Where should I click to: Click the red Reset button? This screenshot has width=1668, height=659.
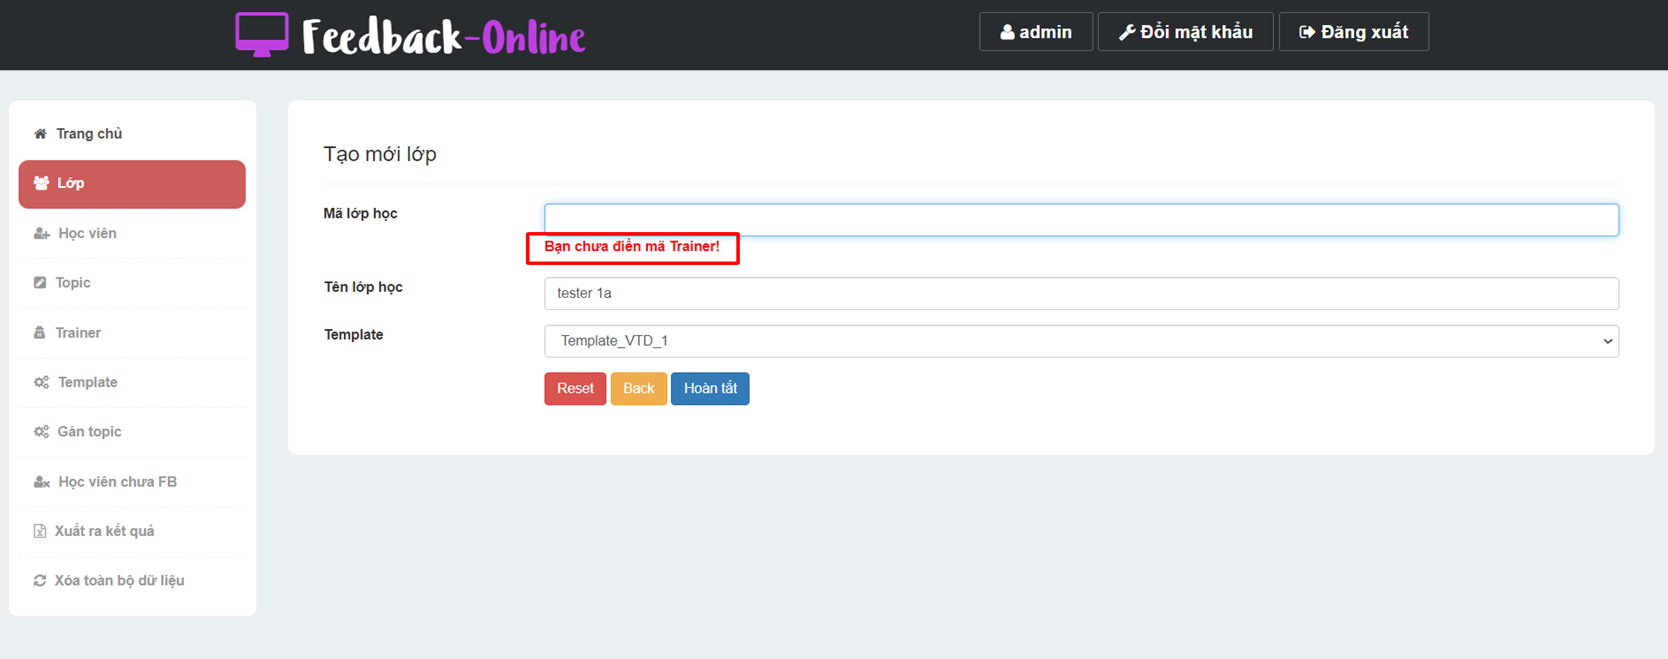tap(575, 389)
